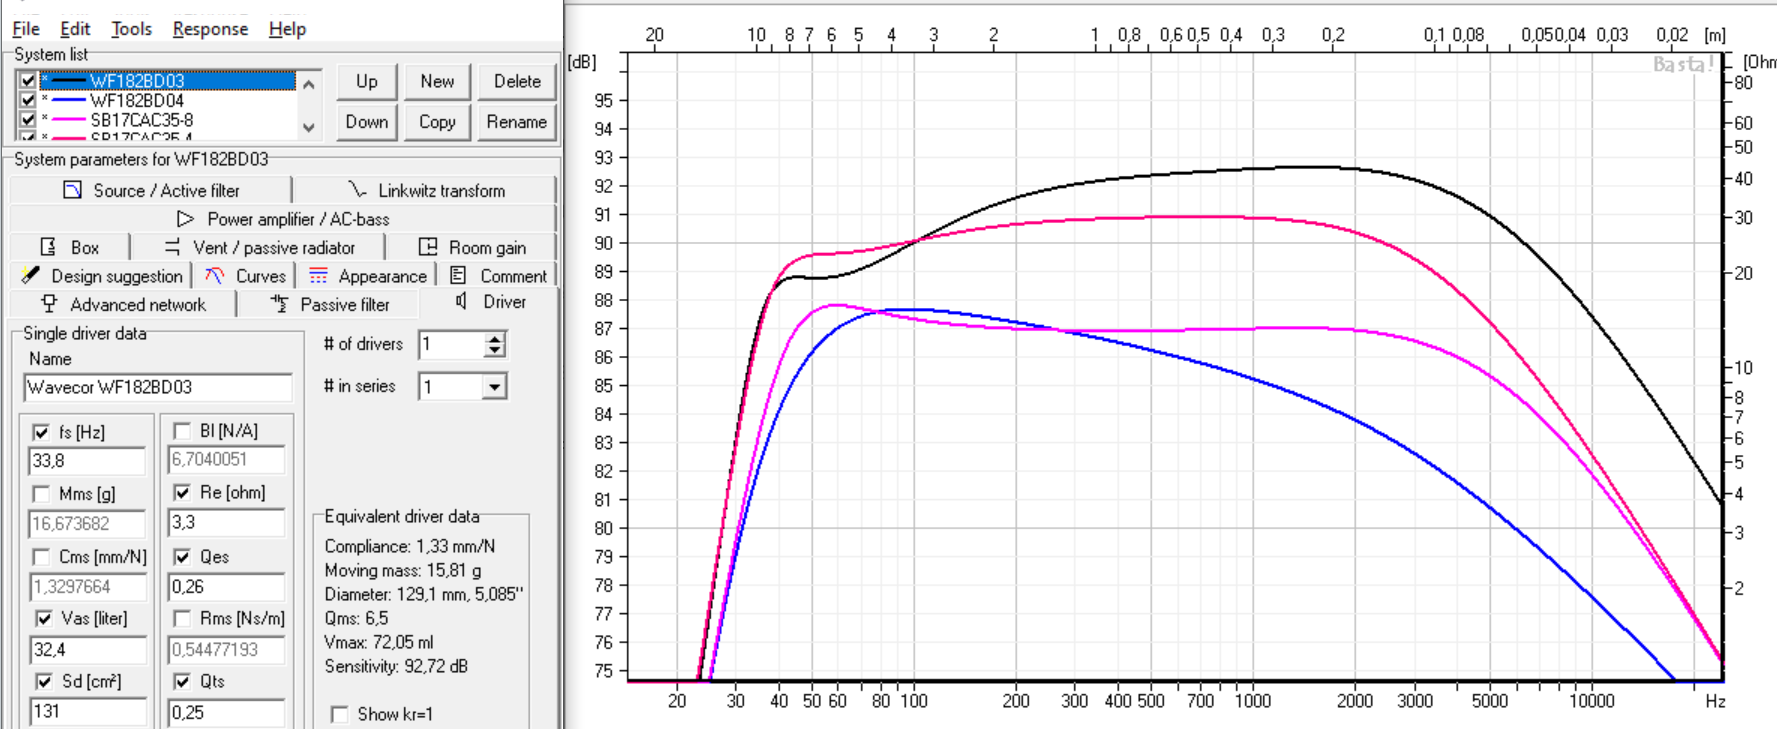
Task: Open the Advanced network tab
Action: 123,305
